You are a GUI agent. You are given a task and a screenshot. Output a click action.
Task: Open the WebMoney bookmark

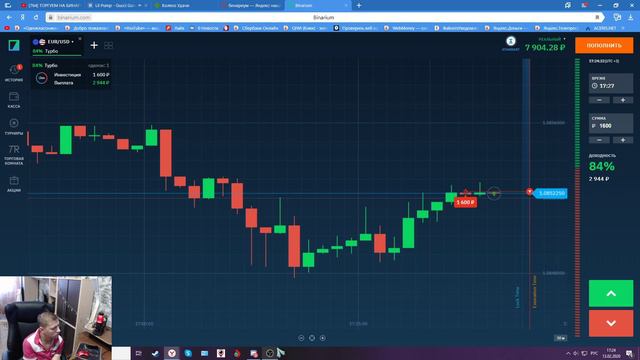coord(406,28)
